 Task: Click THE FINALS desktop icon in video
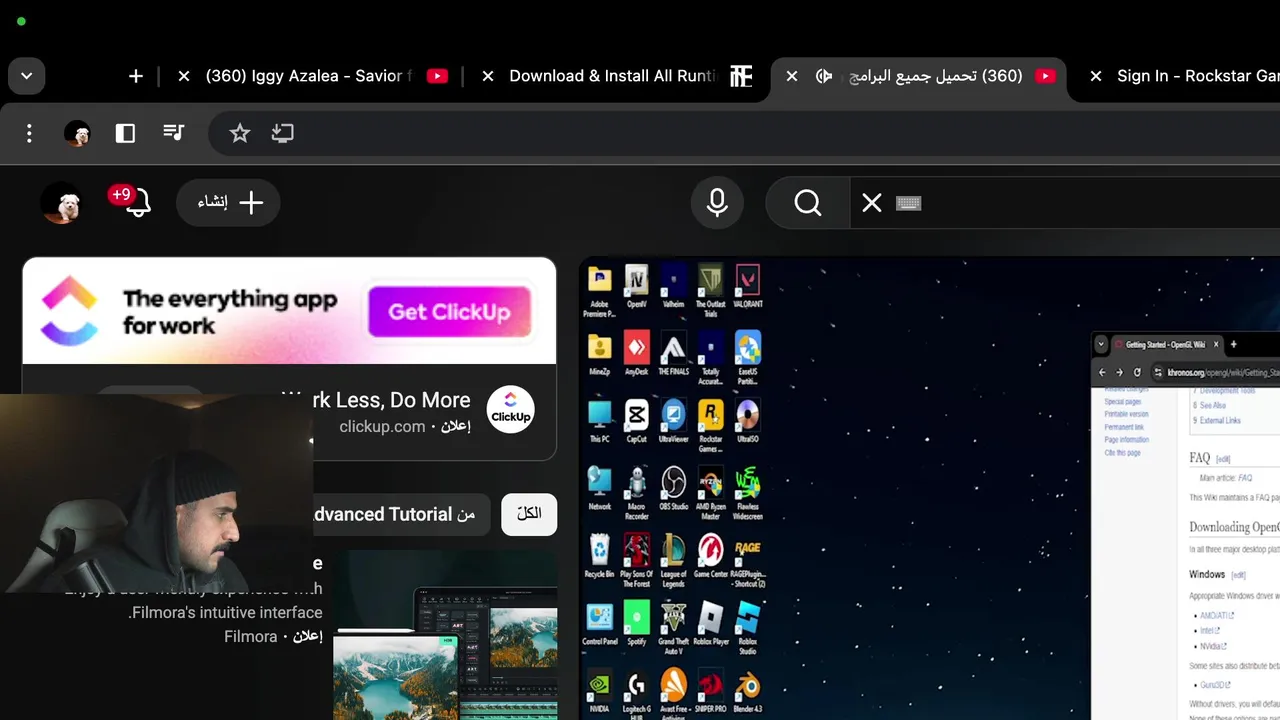point(673,354)
